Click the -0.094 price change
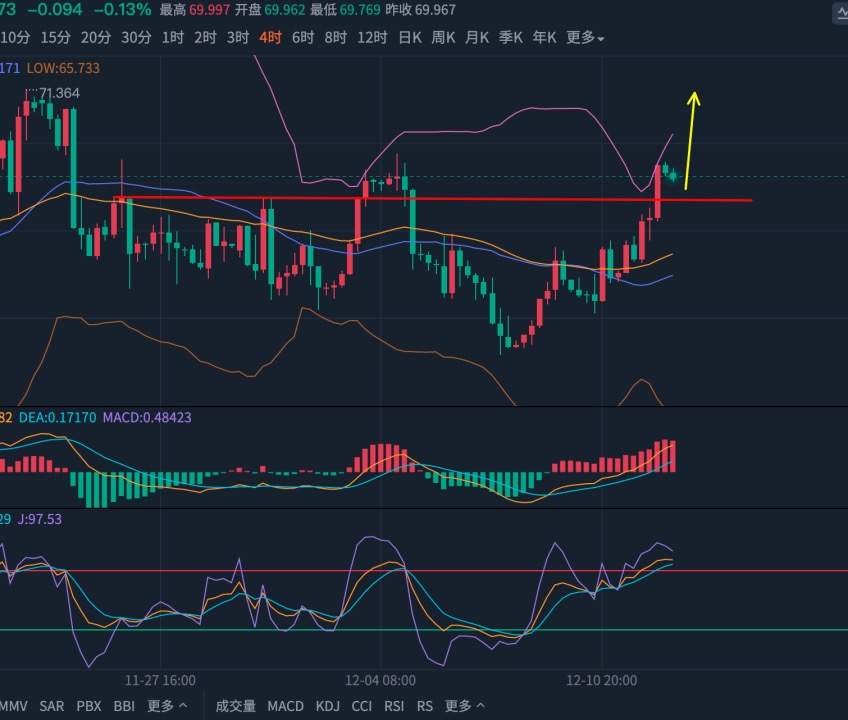Image resolution: width=848 pixels, height=720 pixels. pos(55,9)
